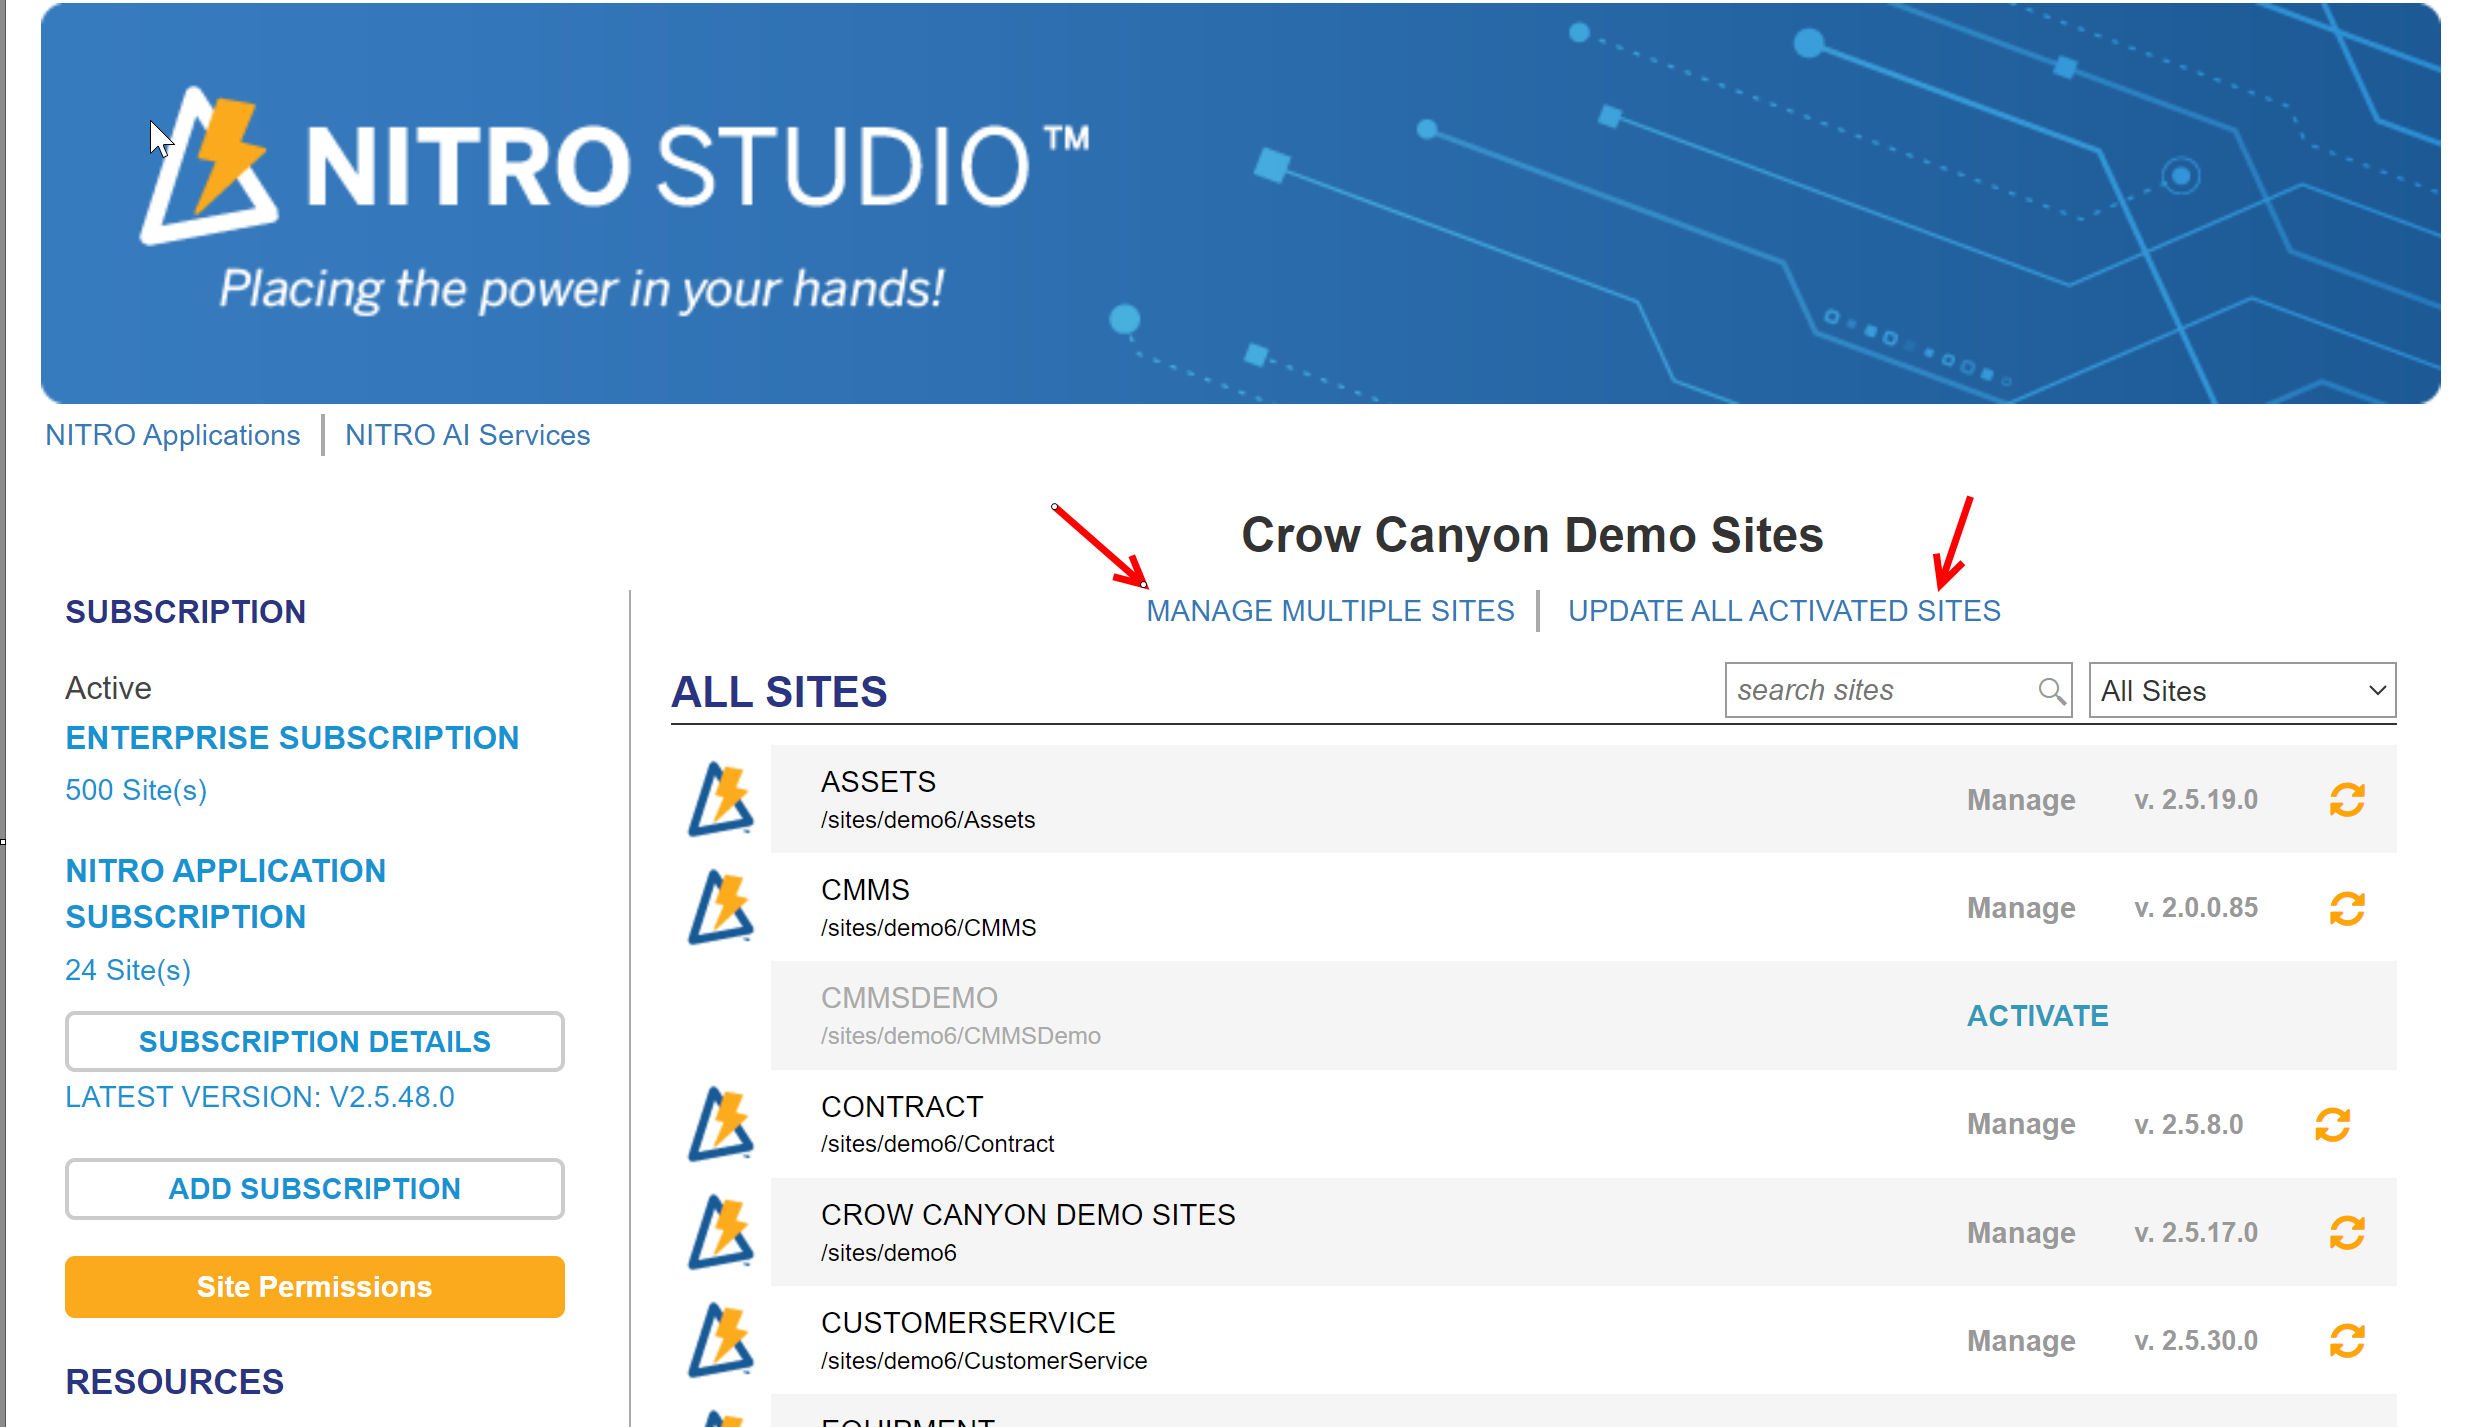Click the NITRO logo icon beside ASSETS
The height and width of the screenshot is (1427, 2486).
point(720,798)
